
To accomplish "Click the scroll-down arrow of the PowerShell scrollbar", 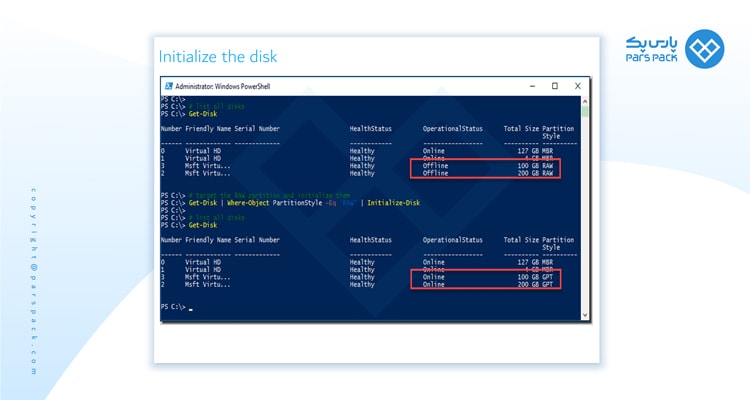I will 585,315.
